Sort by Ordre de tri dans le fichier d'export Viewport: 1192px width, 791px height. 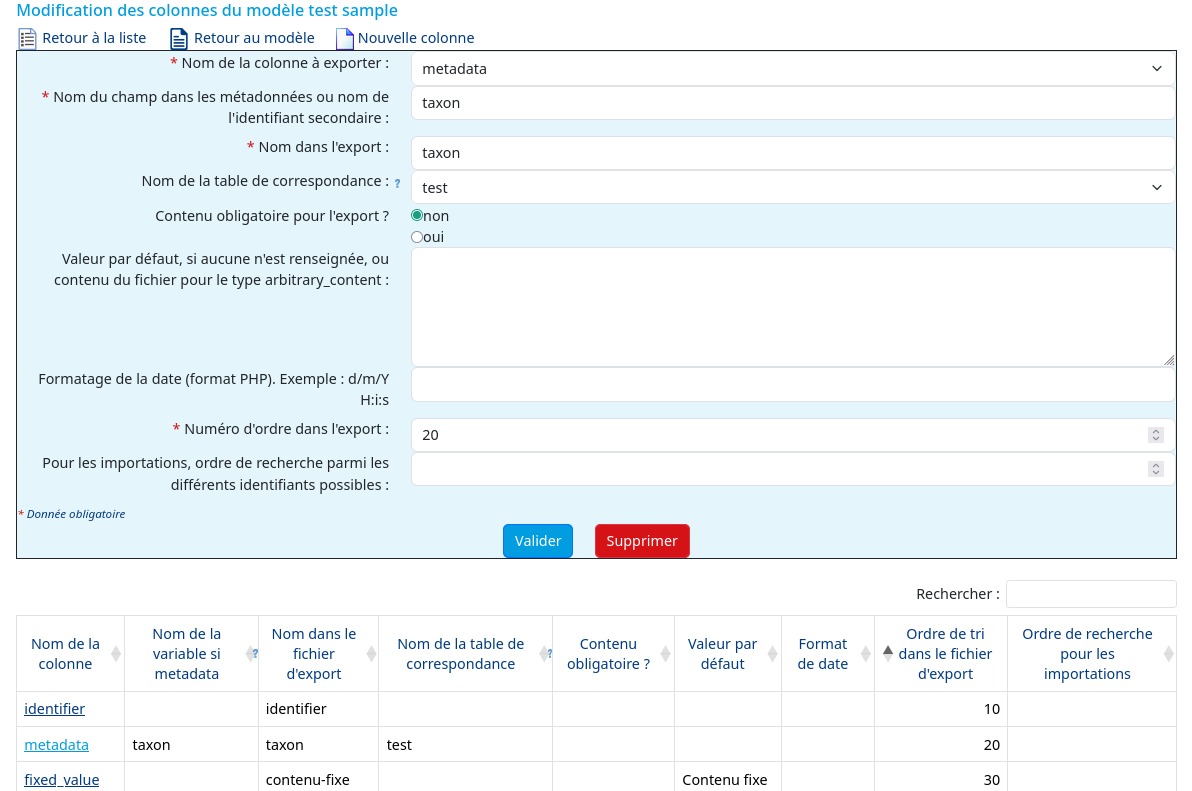(x=888, y=653)
